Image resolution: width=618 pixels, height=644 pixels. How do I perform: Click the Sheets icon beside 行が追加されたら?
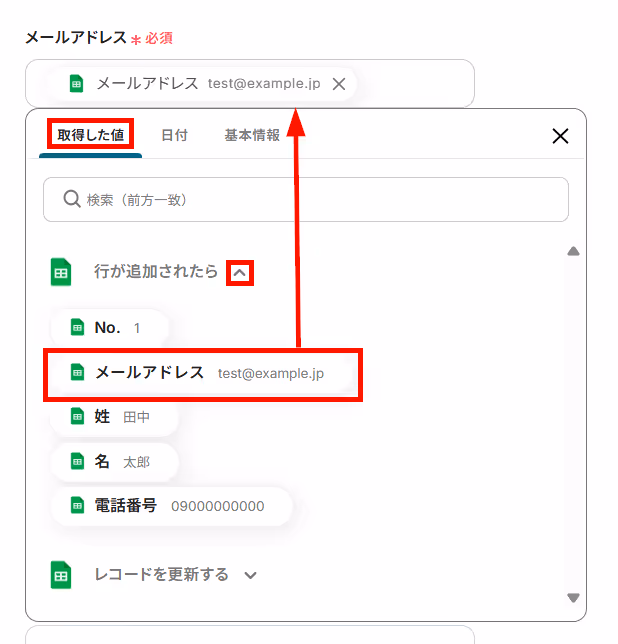[x=61, y=271]
